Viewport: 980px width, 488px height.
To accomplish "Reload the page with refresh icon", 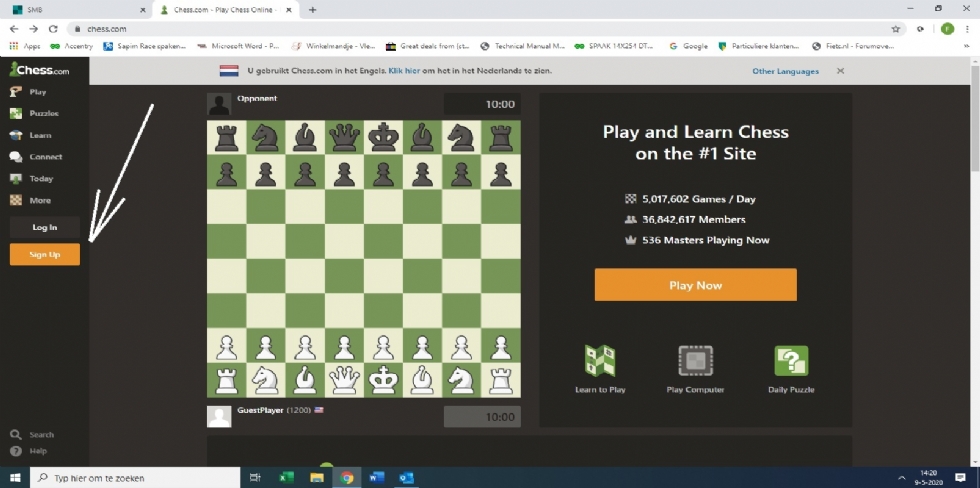I will click(53, 29).
